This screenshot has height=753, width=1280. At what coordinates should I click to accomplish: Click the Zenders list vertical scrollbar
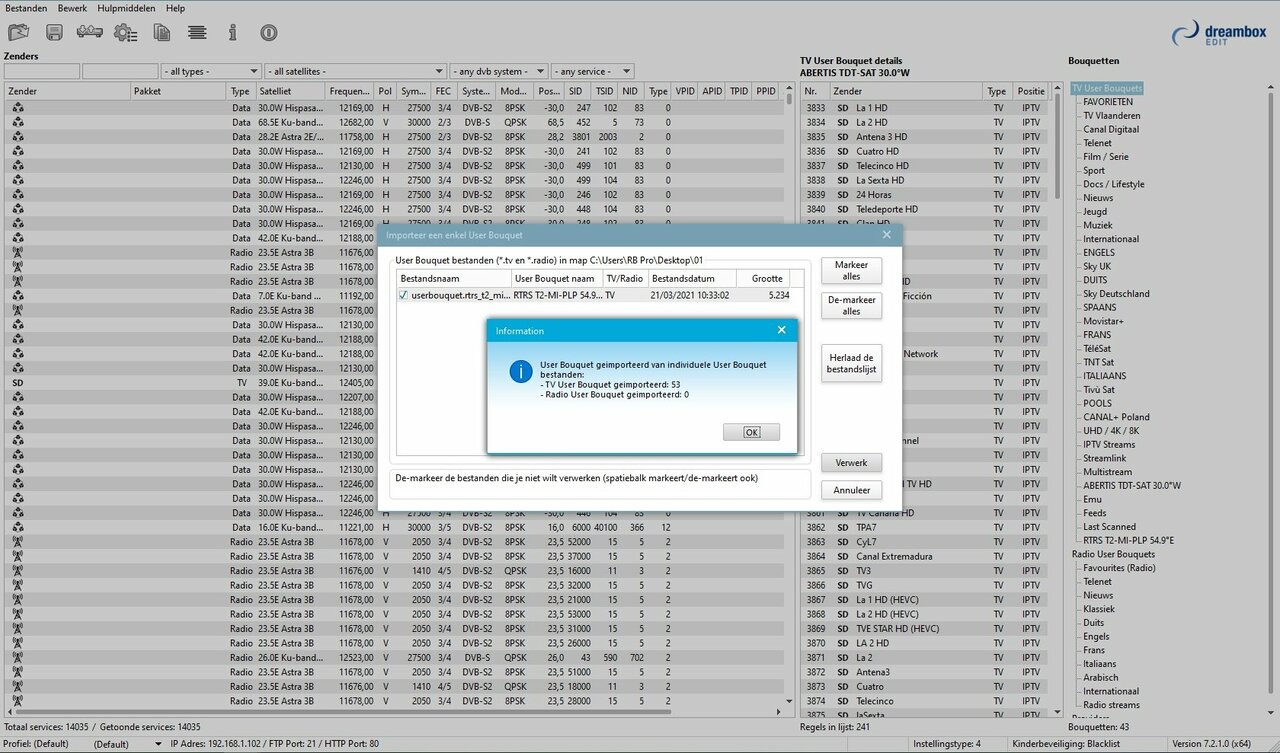pos(789,400)
